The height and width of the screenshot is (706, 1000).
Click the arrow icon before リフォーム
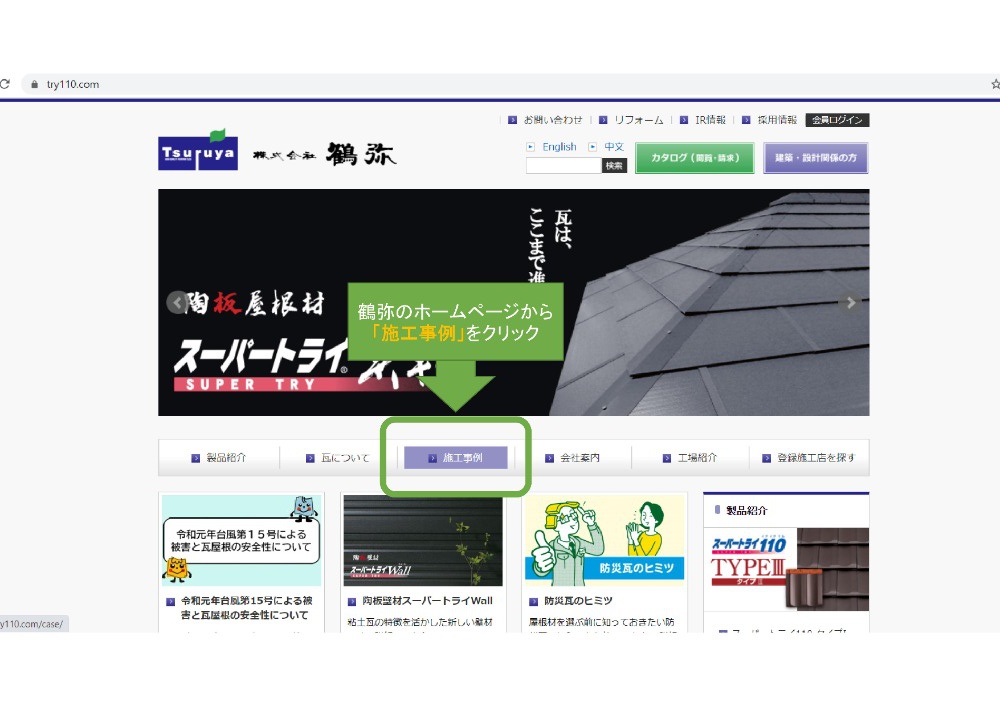[603, 120]
